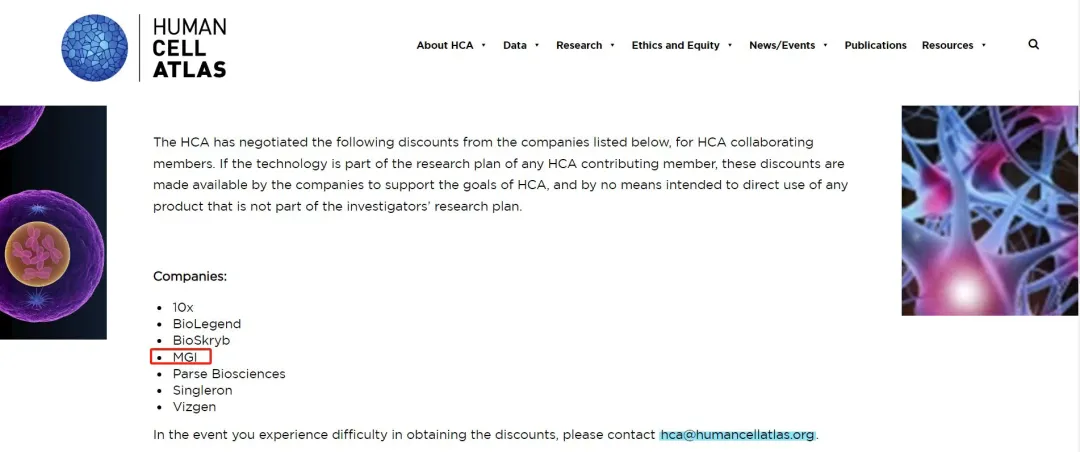
Task: Select the Resources menu label
Action: coord(948,45)
